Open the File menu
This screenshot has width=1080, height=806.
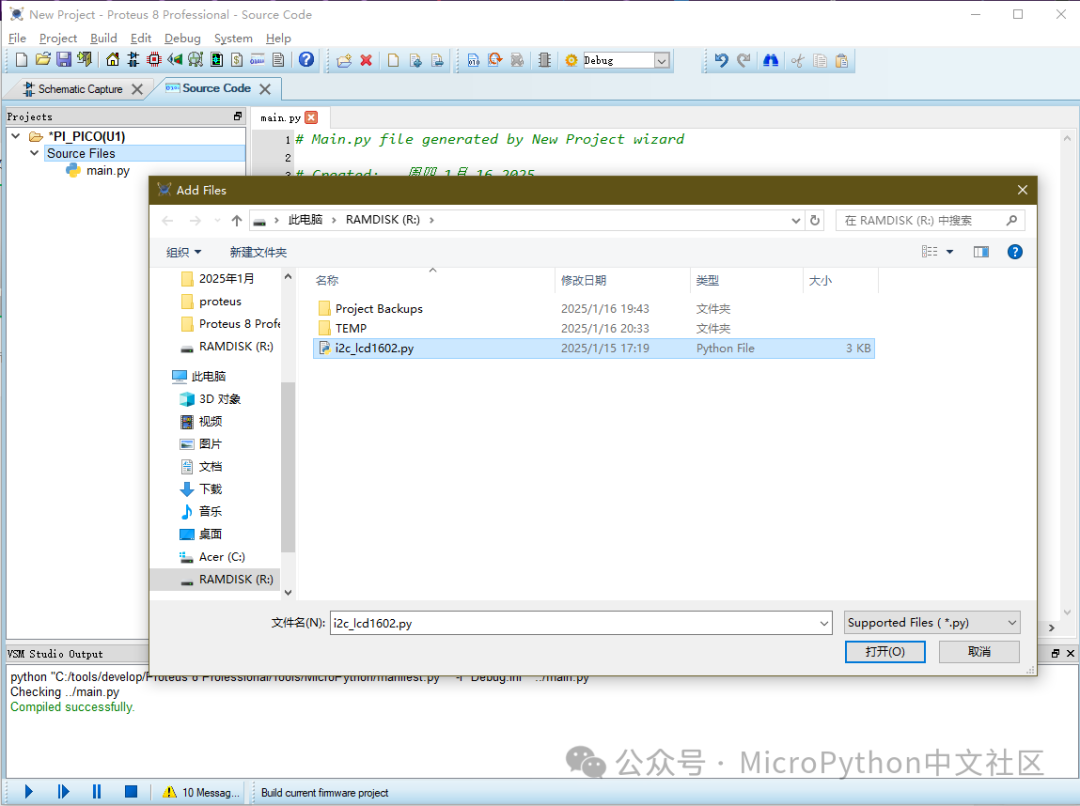pos(17,38)
